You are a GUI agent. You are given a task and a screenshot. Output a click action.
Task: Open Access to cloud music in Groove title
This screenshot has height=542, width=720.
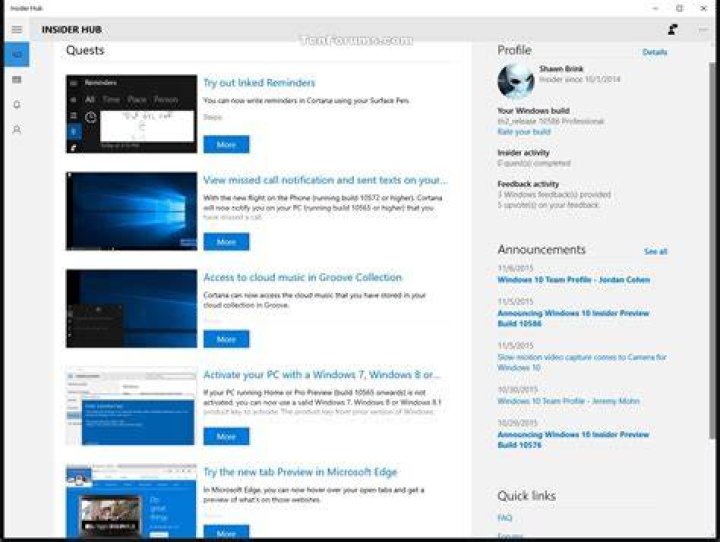(x=303, y=277)
